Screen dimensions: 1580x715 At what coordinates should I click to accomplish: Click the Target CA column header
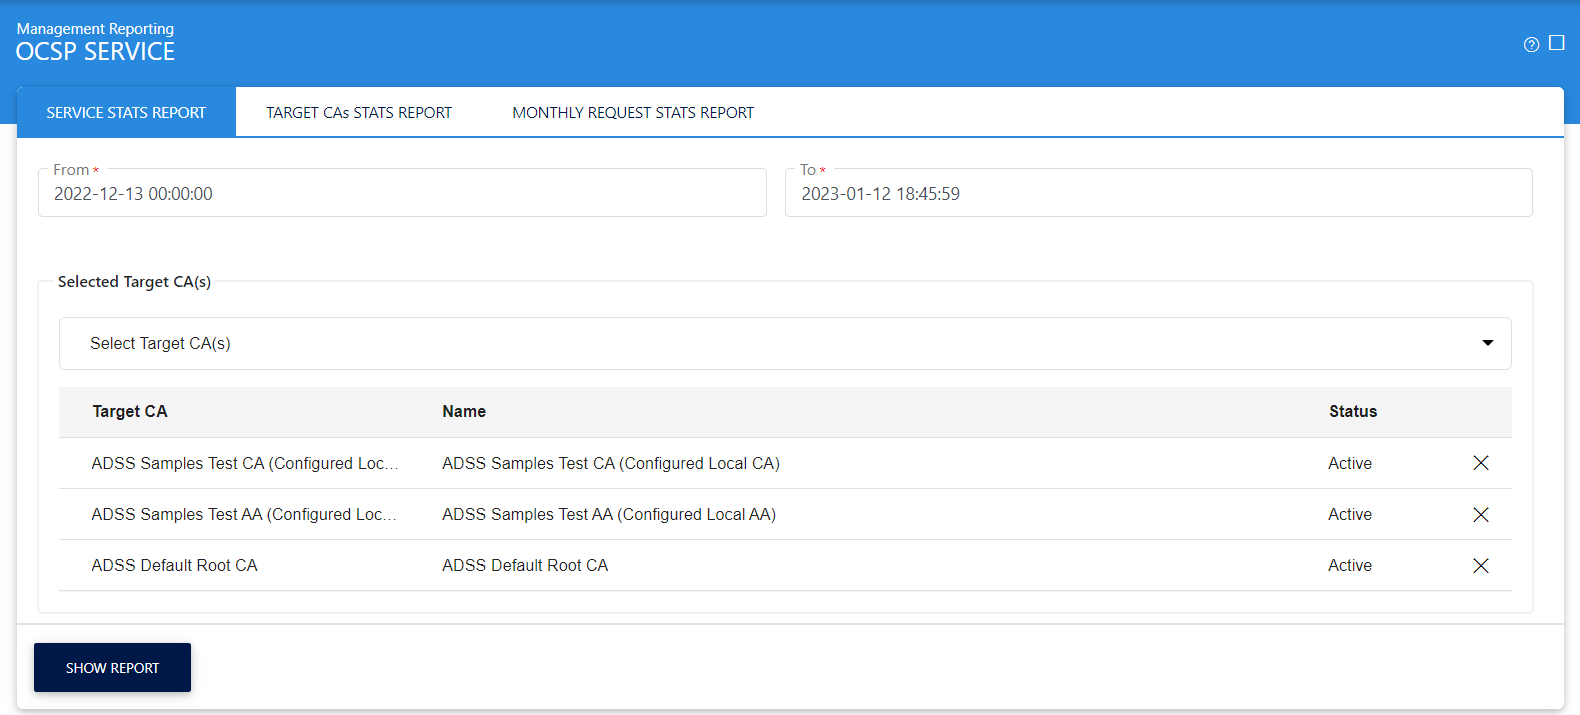(x=130, y=411)
